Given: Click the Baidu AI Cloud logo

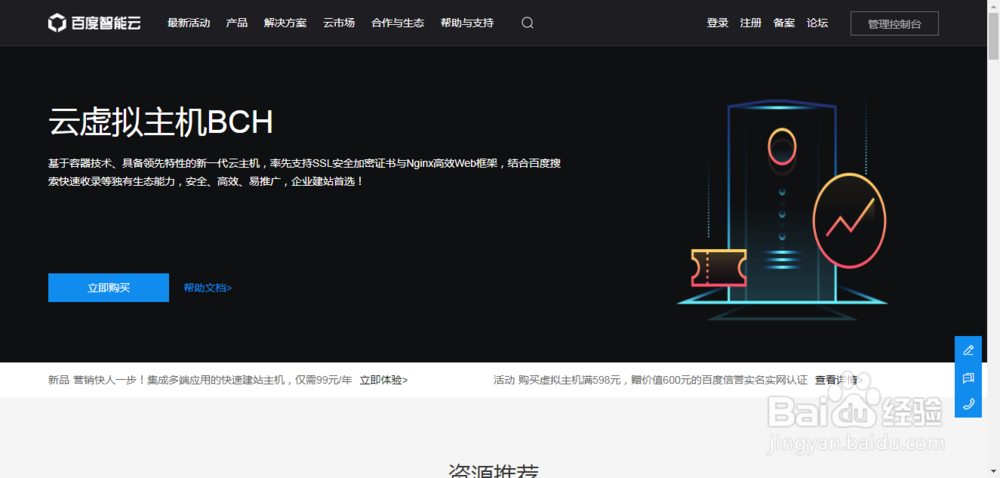Looking at the screenshot, I should click(x=94, y=23).
